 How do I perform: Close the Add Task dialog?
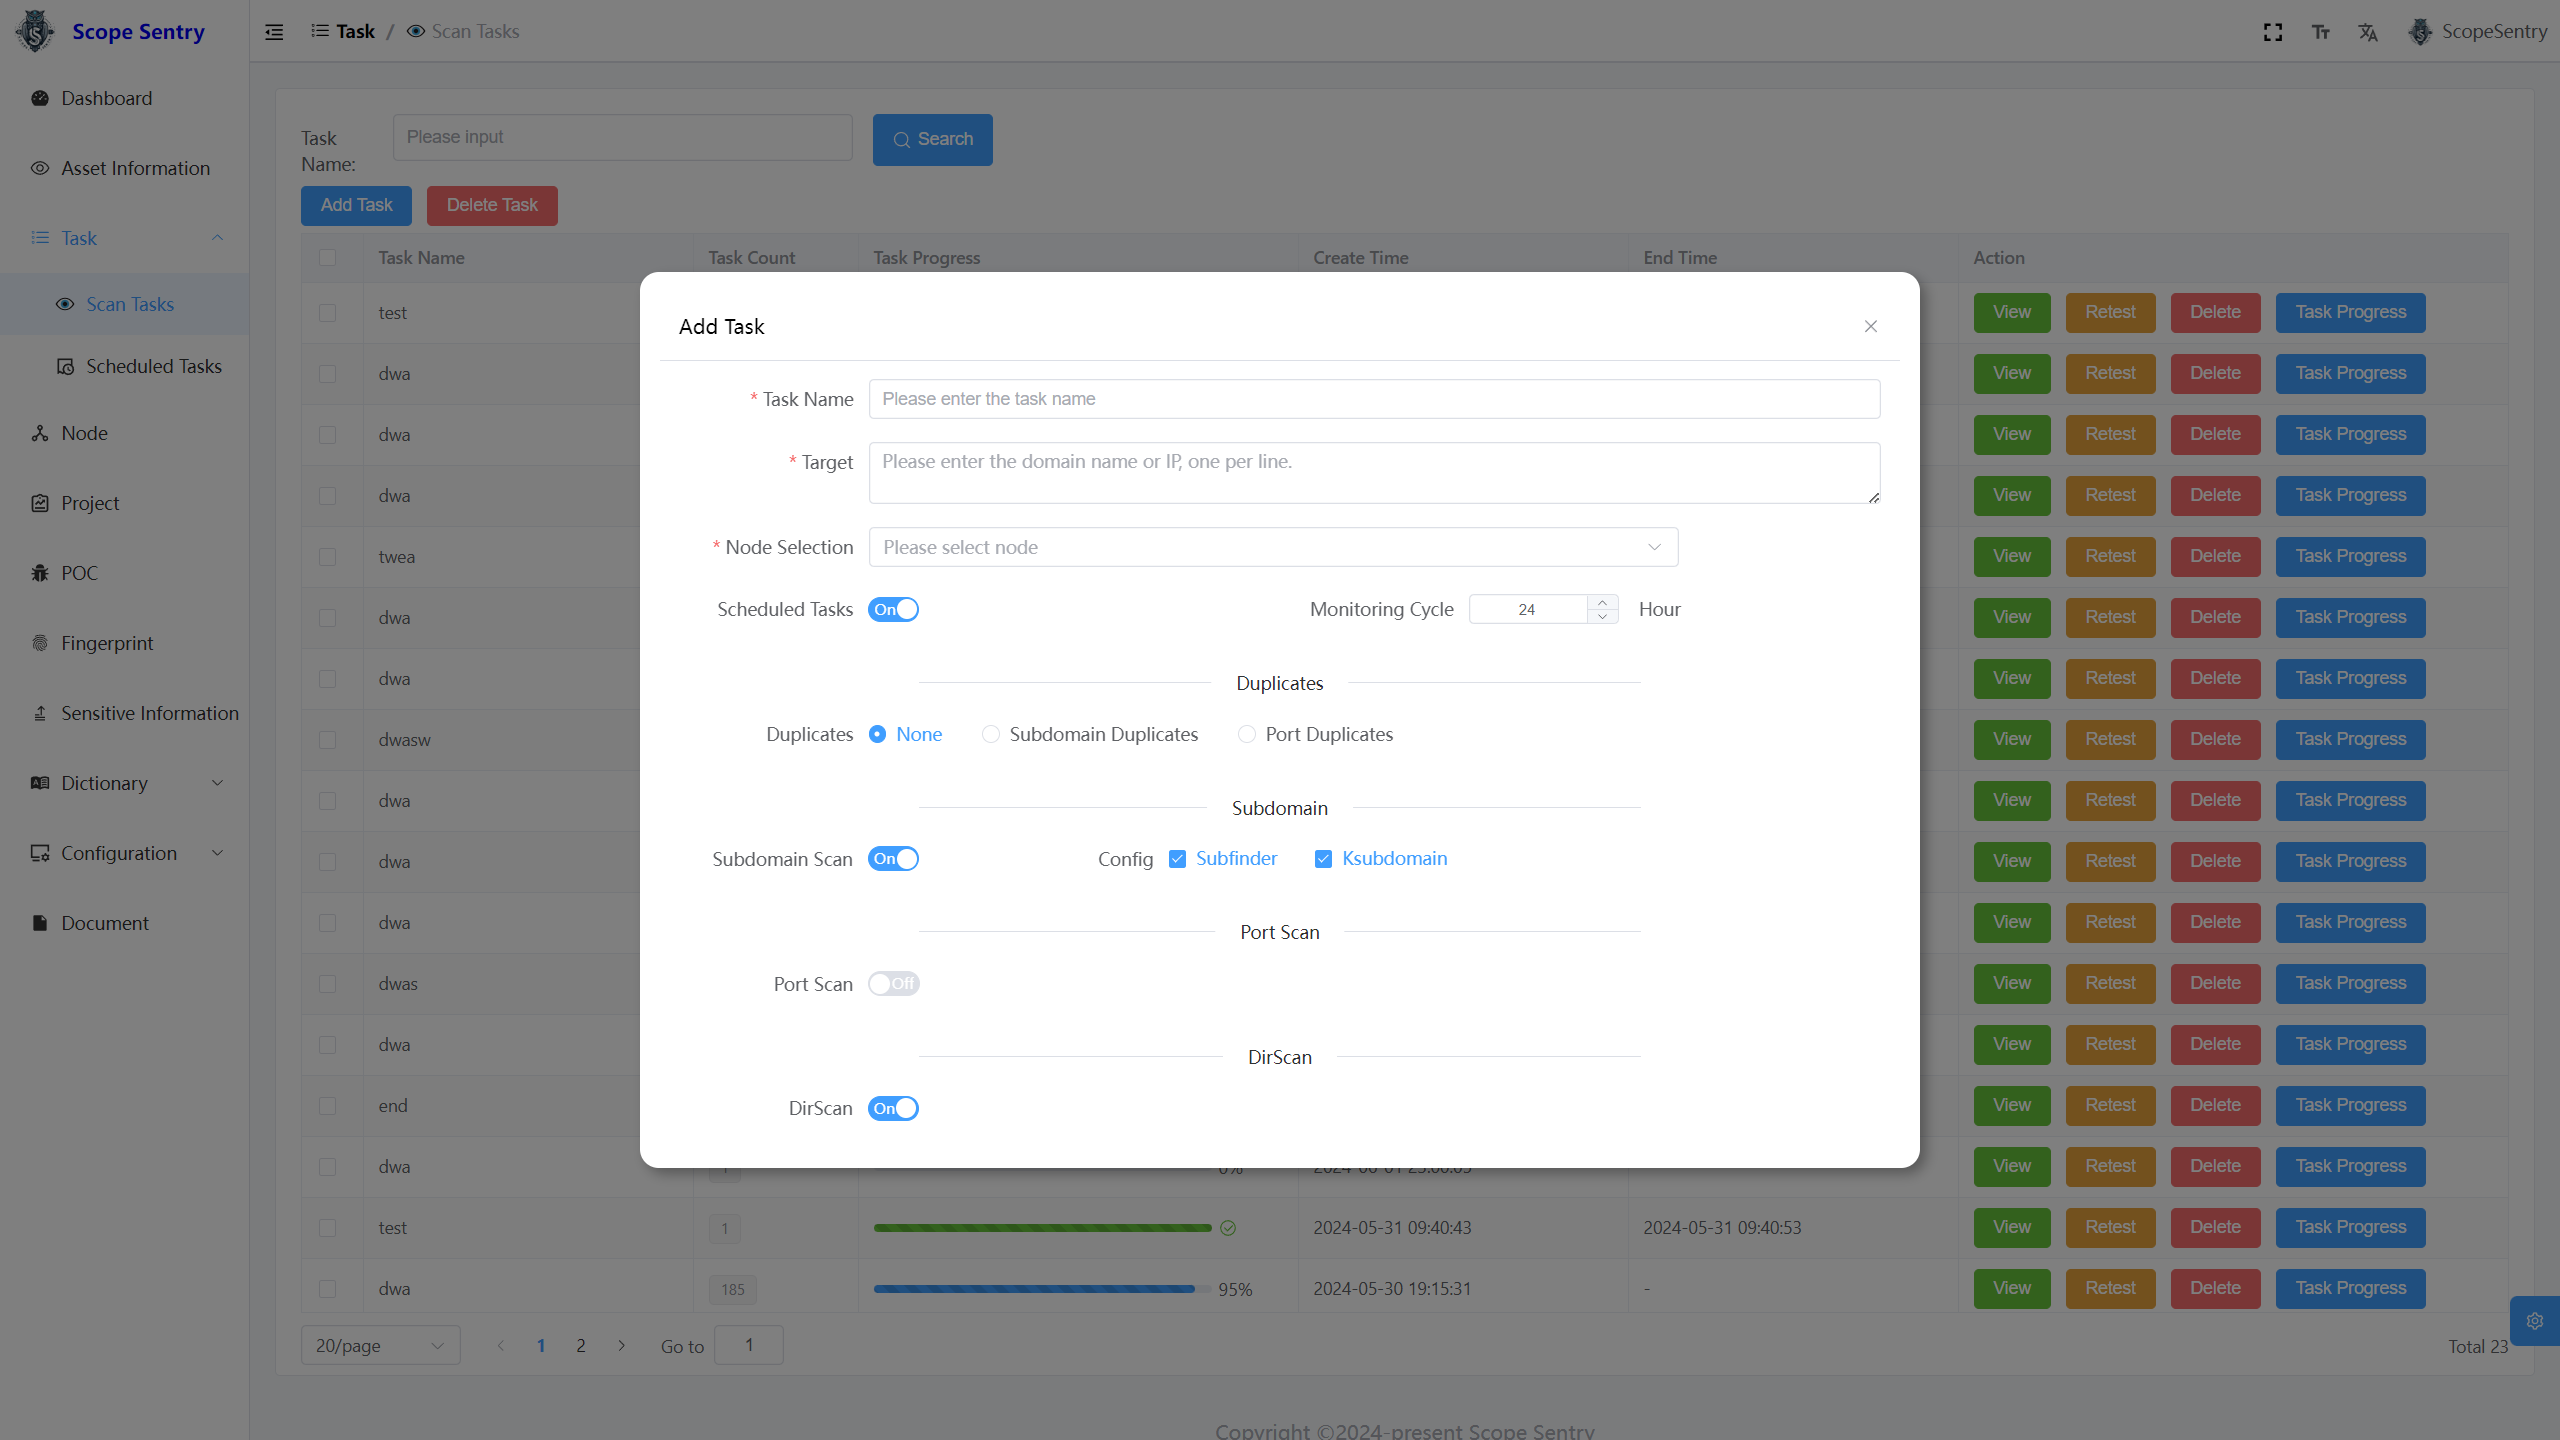pyautogui.click(x=1871, y=326)
